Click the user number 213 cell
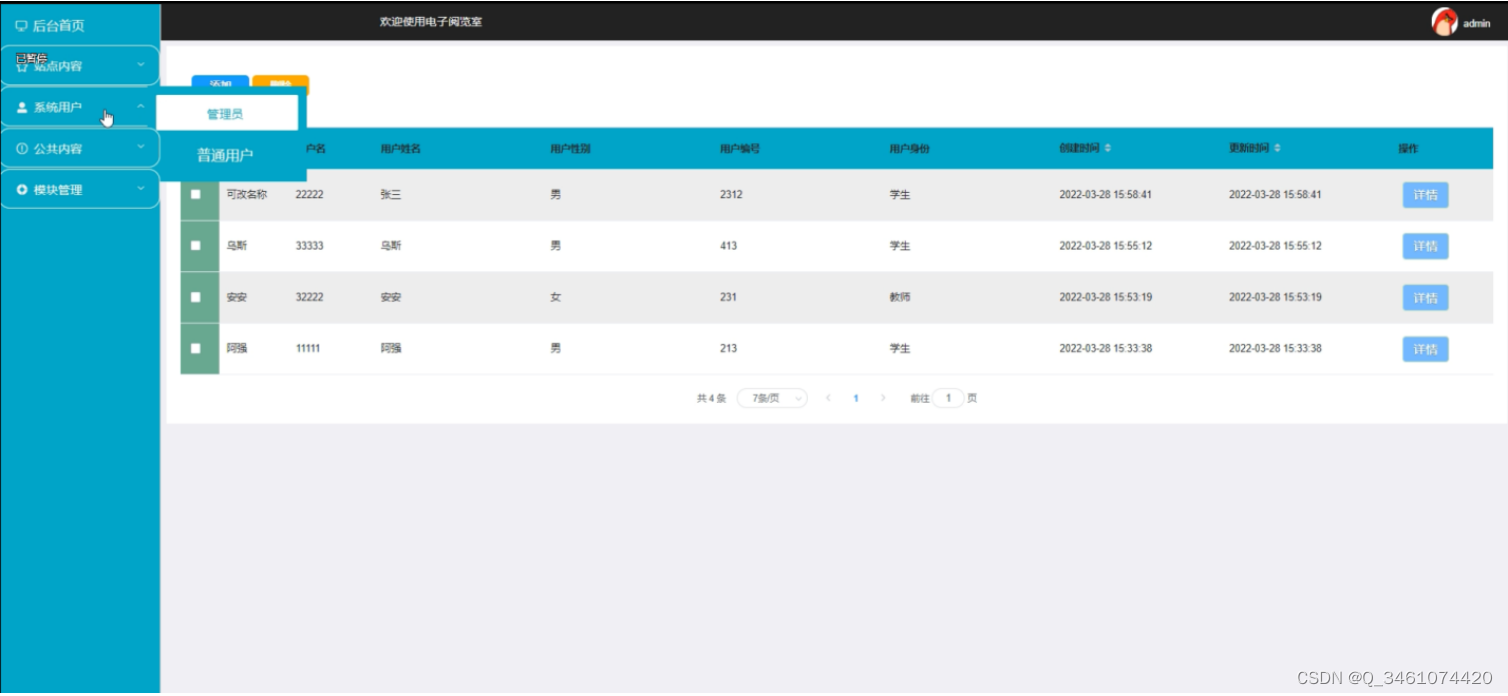This screenshot has height=696, width=1508. pyautogui.click(x=728, y=348)
